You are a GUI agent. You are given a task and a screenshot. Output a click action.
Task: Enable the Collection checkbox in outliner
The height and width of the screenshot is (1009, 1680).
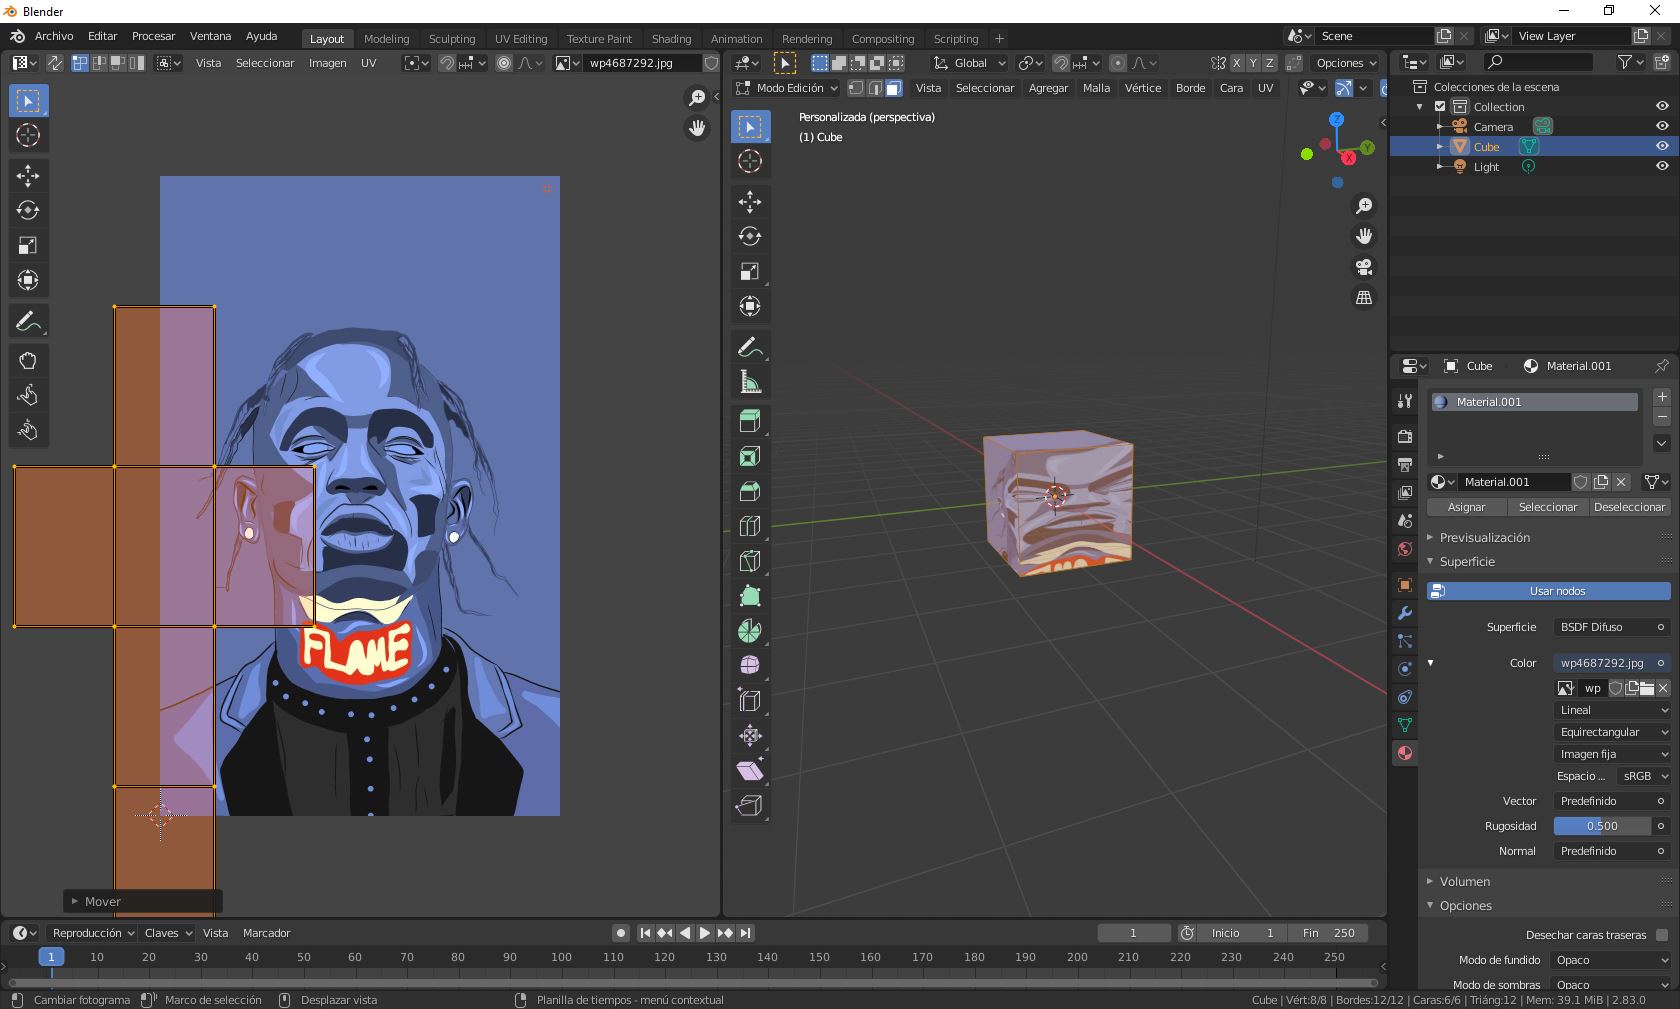pos(1440,107)
